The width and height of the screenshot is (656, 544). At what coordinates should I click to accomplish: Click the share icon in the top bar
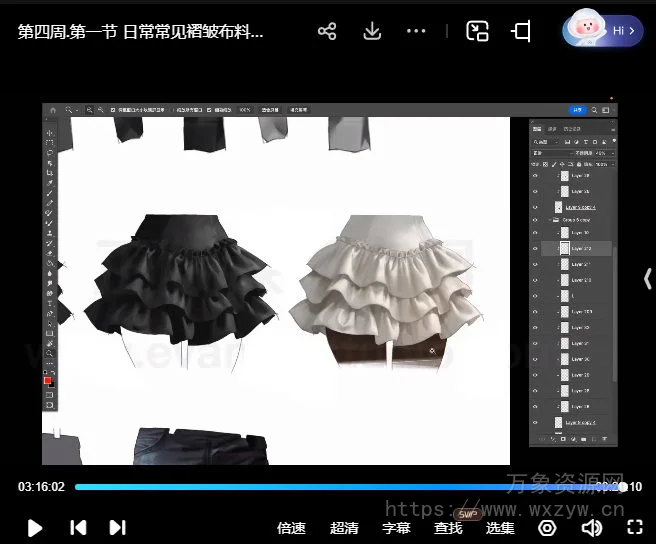327,32
